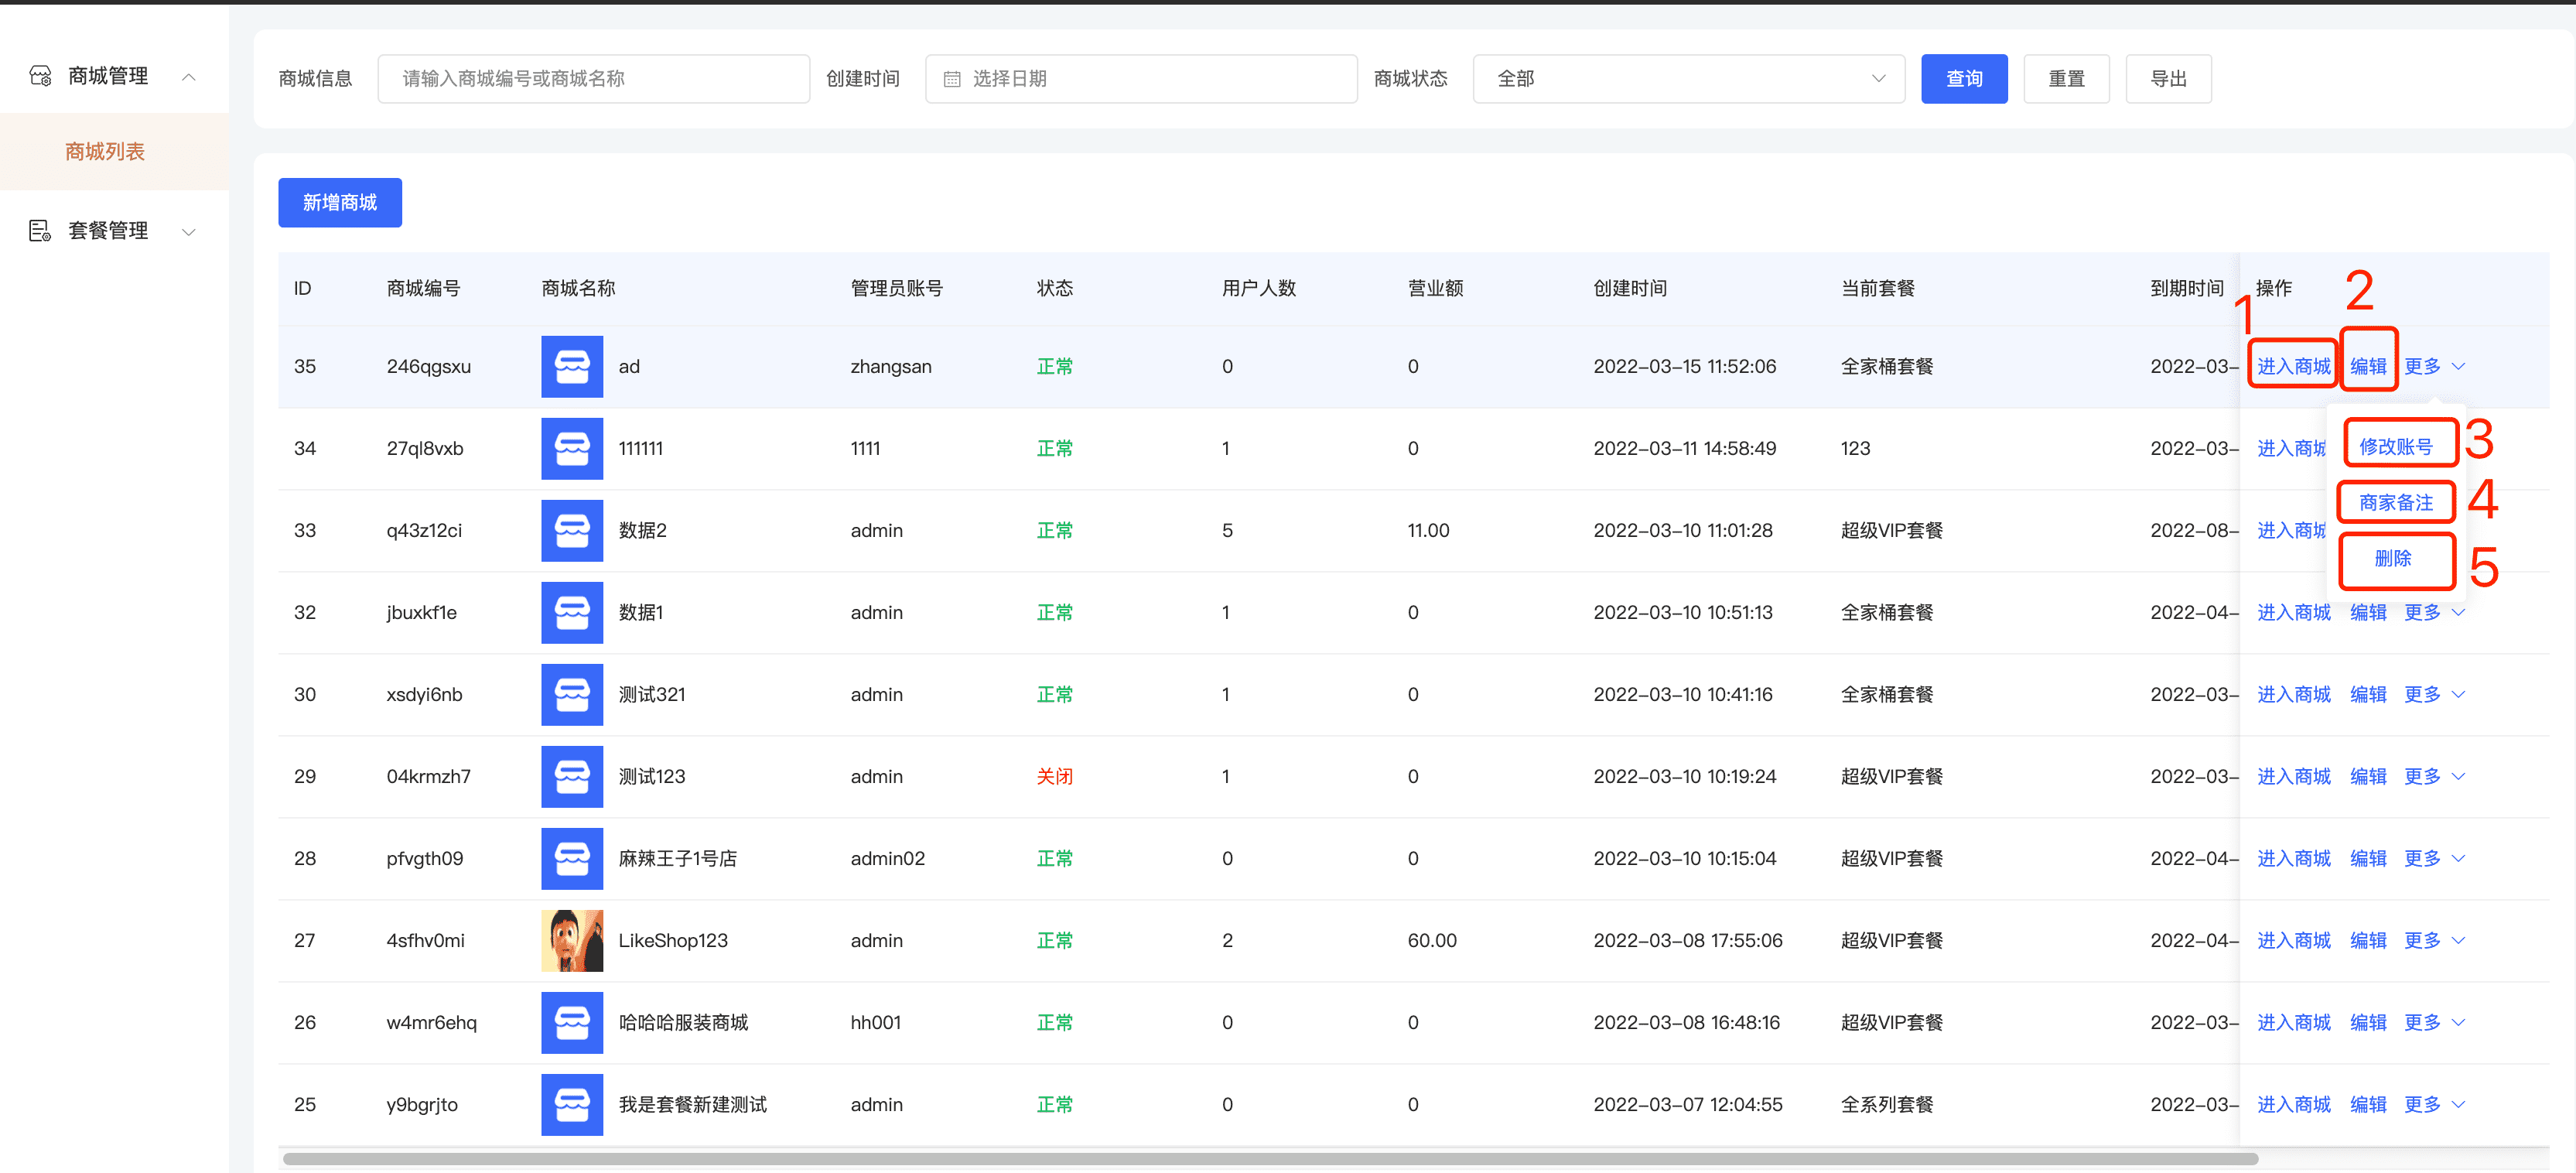Click the shop logo for store 测试321
Screen dimensions: 2576x1173
(x=572, y=694)
